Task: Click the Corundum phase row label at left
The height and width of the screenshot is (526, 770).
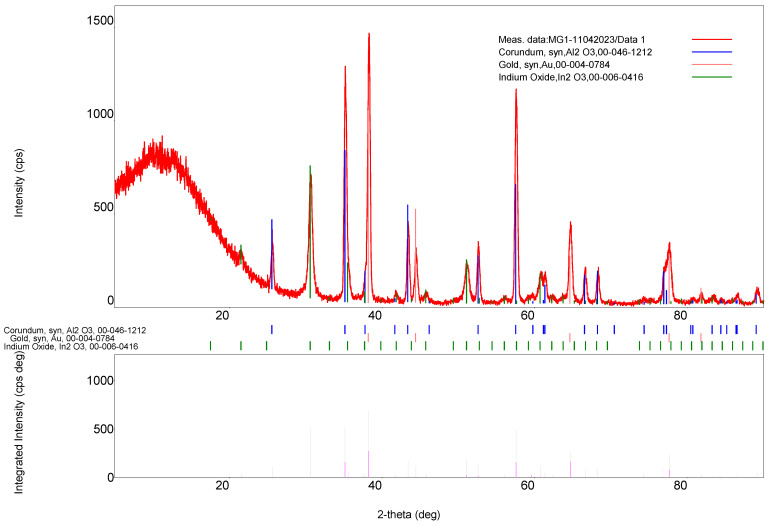Action: [75, 329]
